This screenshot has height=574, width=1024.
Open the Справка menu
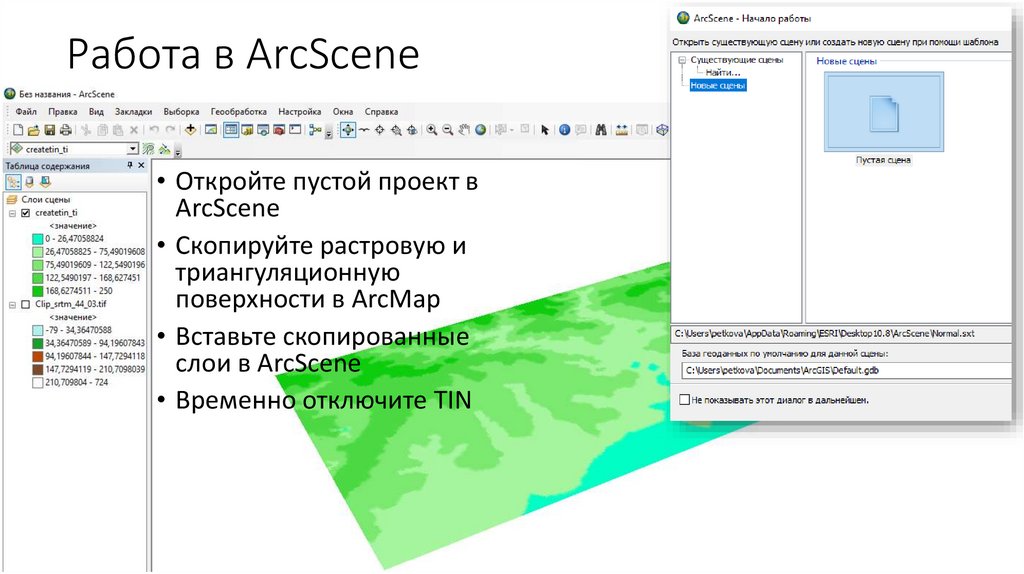click(381, 112)
